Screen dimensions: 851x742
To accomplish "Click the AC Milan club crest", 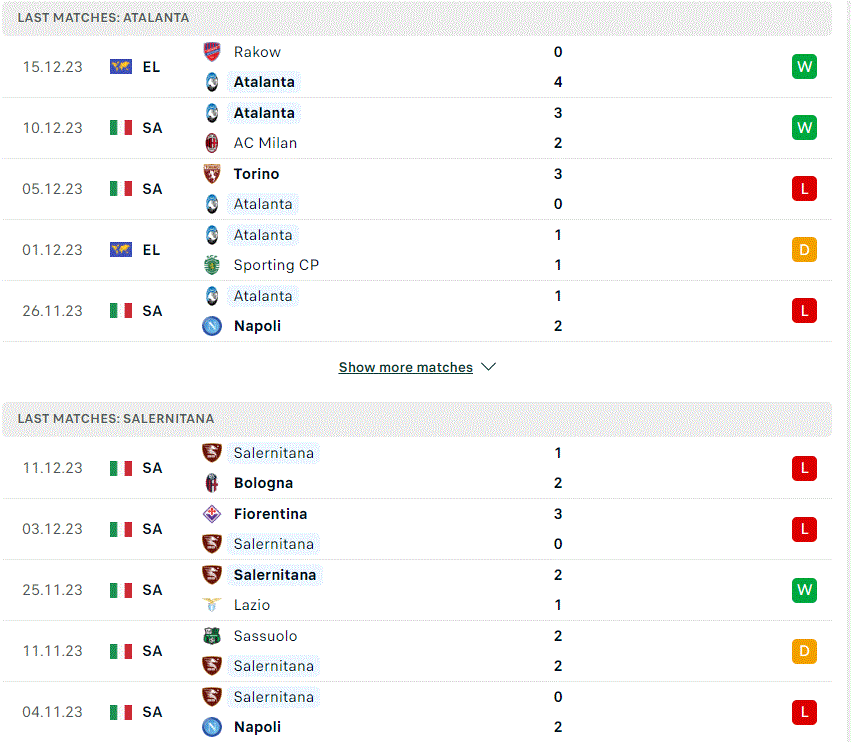I will click(212, 143).
